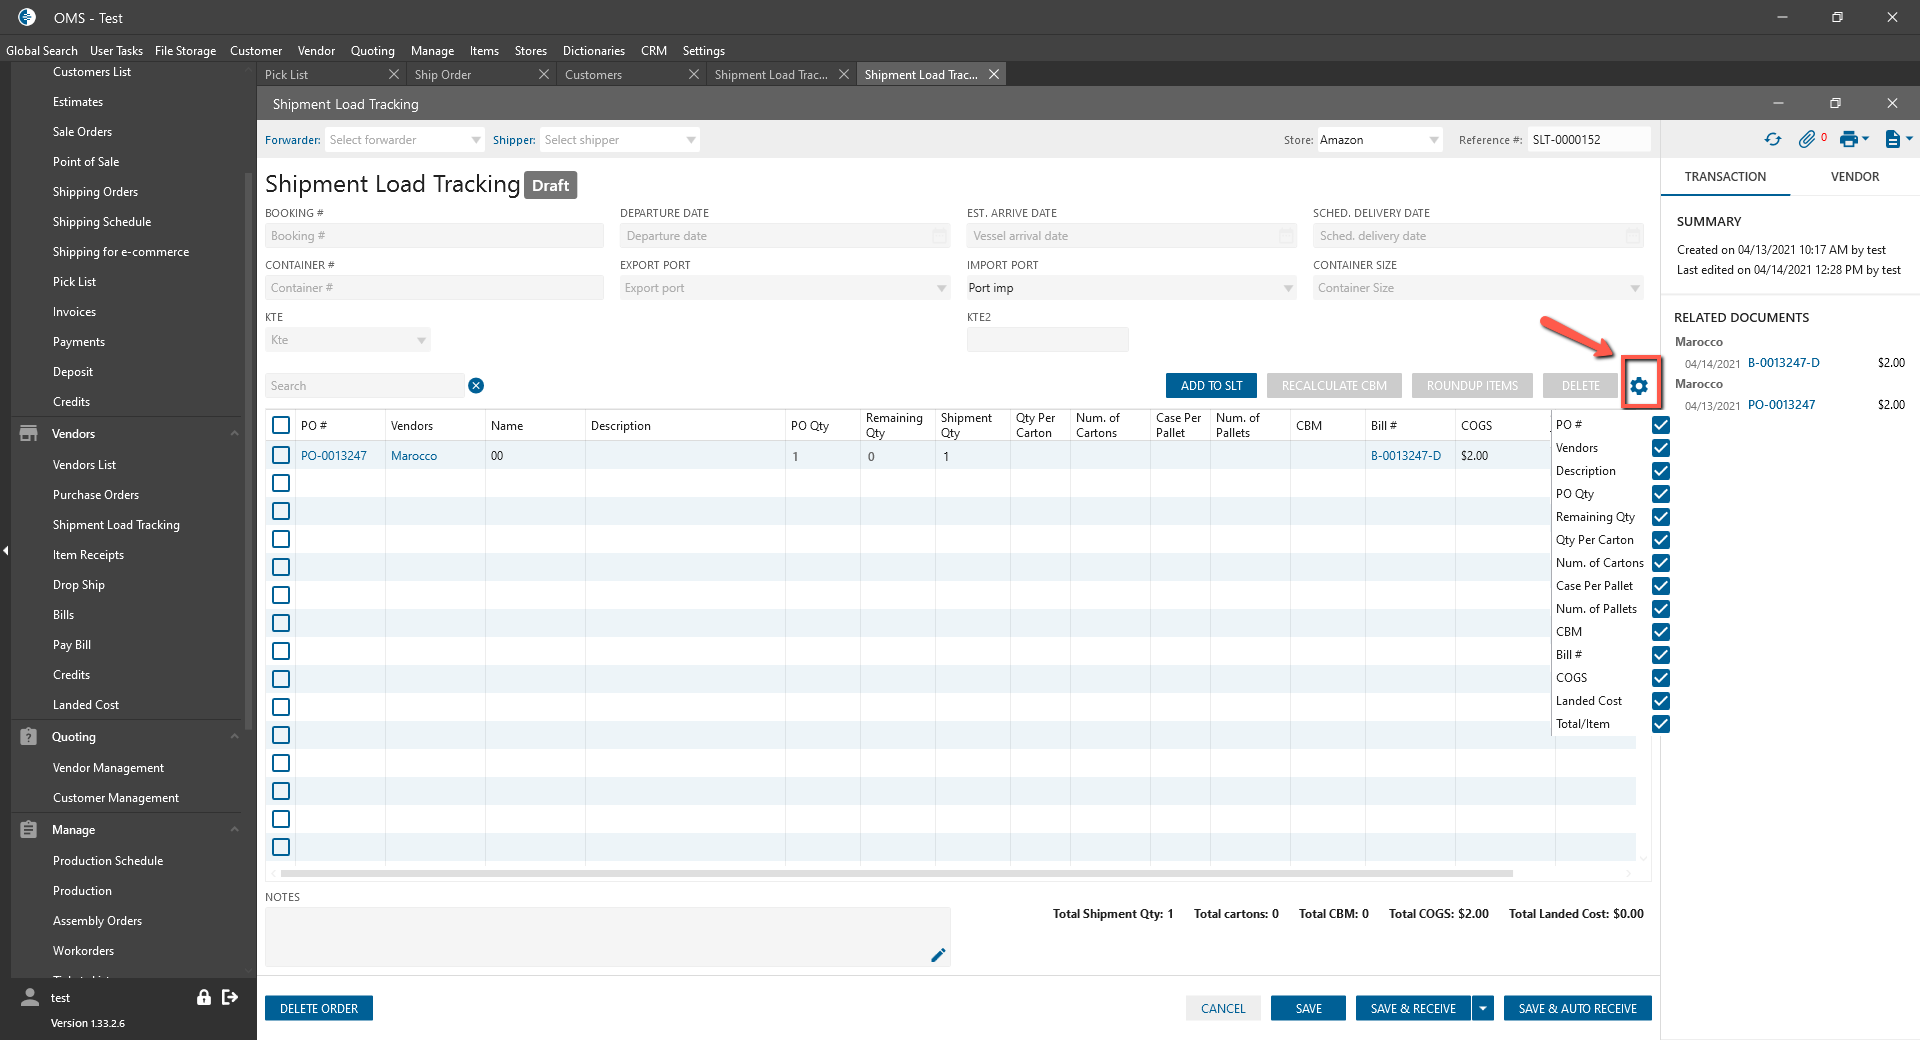This screenshot has width=1920, height=1040.
Task: Click the refresh icon in top toolbar
Action: (x=1773, y=140)
